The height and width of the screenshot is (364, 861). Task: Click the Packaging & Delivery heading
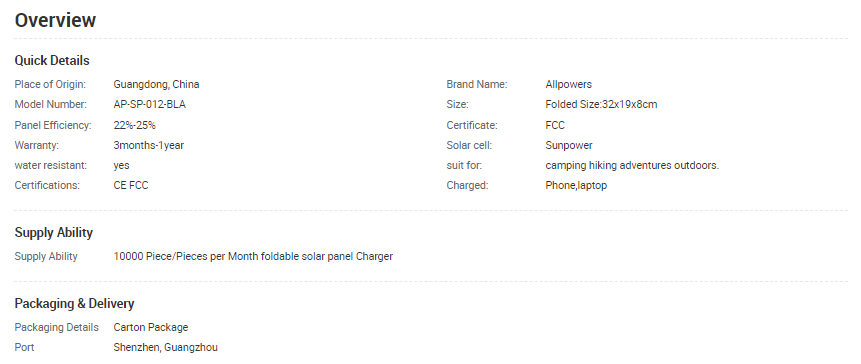(74, 304)
